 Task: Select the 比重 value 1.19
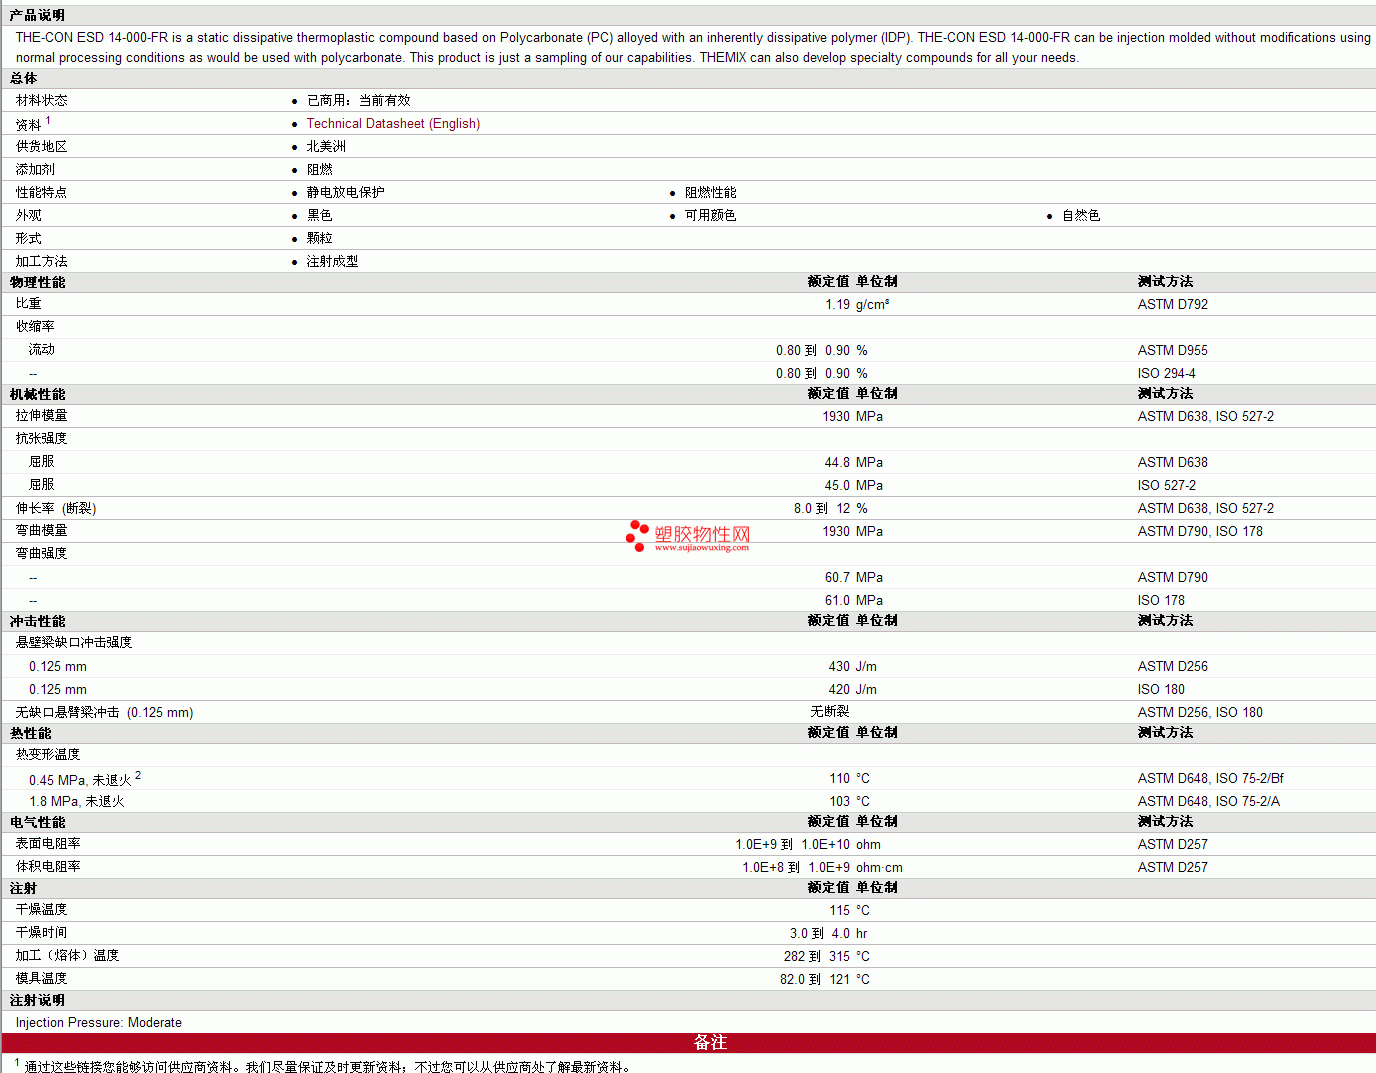pos(837,305)
